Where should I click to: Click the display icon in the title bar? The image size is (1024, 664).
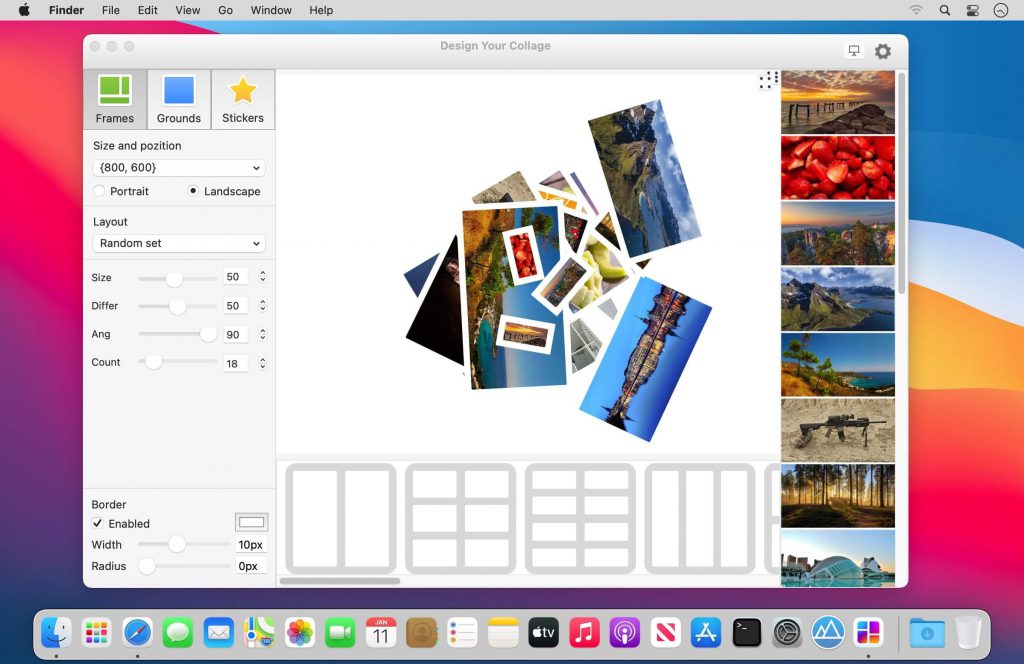click(854, 50)
